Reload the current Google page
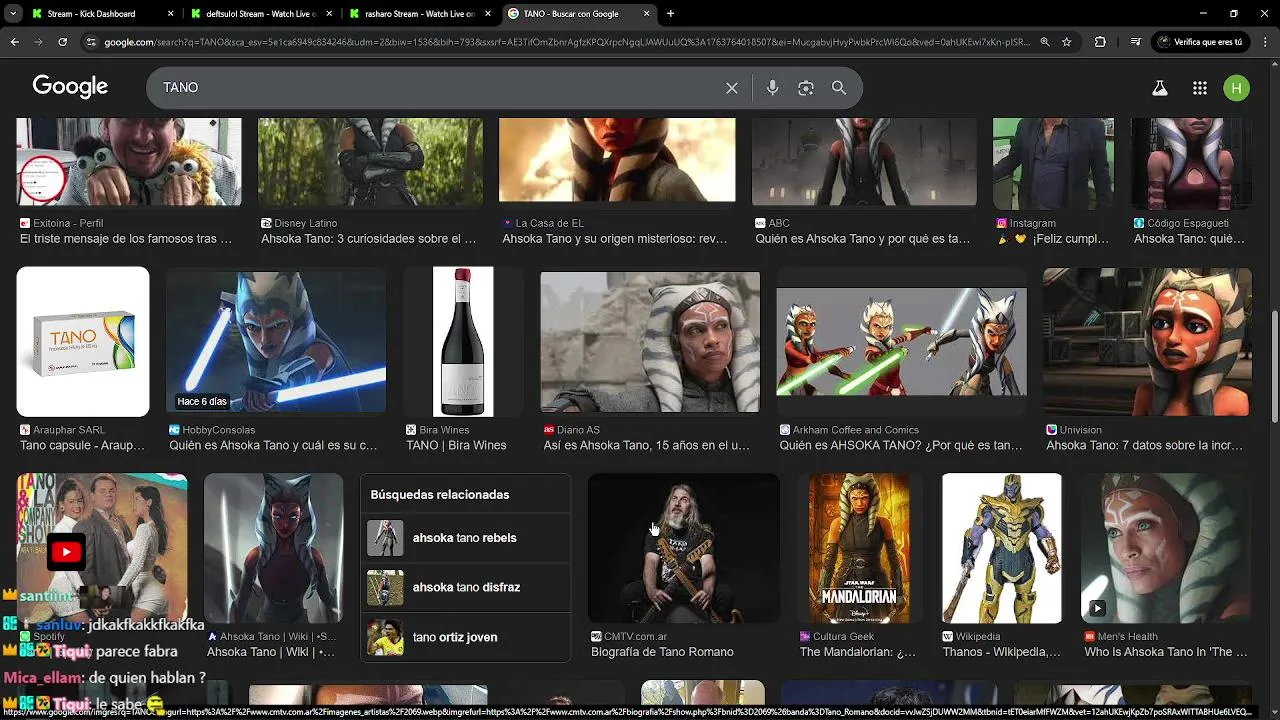Viewport: 1280px width, 720px height. [62, 42]
